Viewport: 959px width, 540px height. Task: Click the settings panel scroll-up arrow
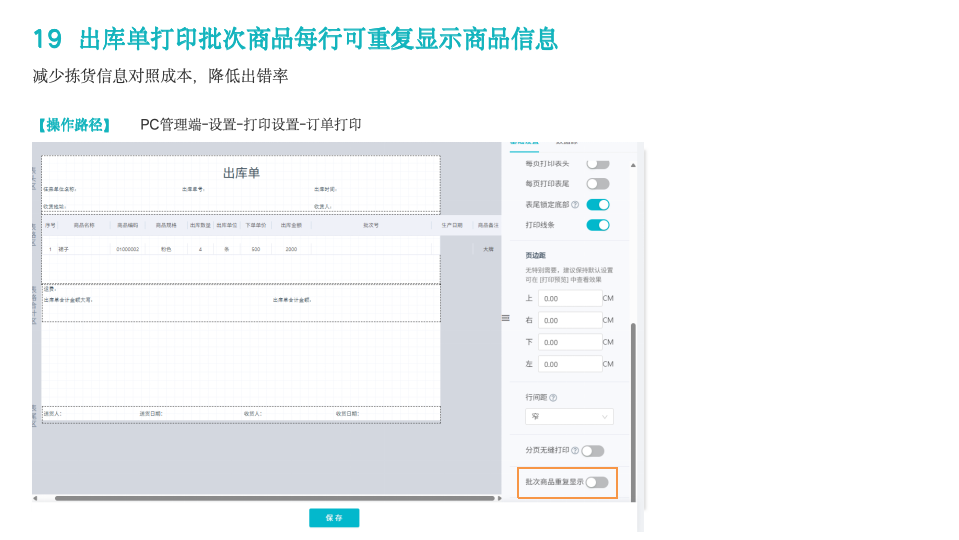pos(633,165)
